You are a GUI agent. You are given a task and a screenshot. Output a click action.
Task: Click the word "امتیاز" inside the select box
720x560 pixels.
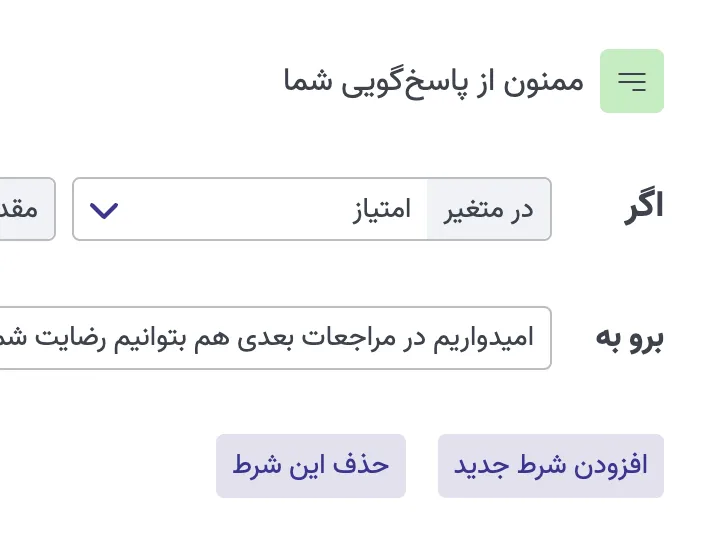382,210
